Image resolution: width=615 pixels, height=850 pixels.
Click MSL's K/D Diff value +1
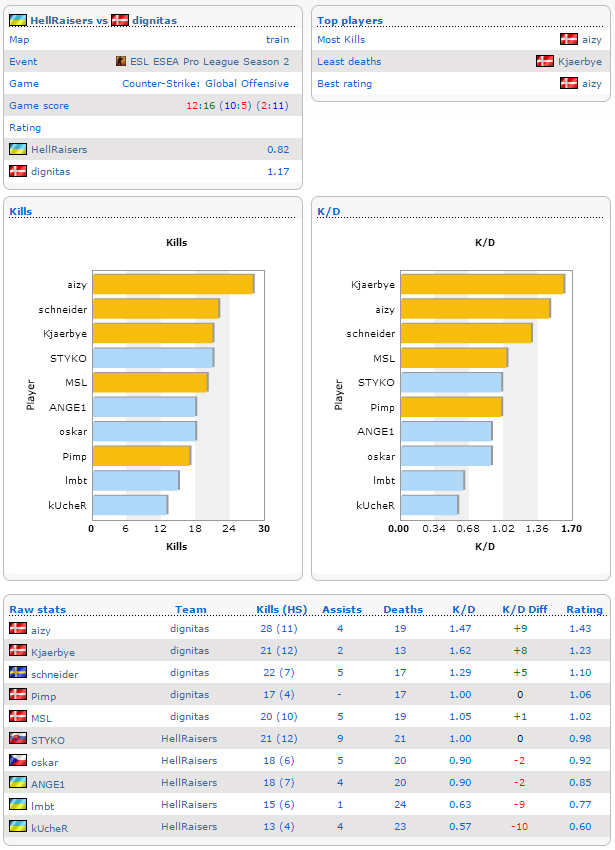point(520,717)
